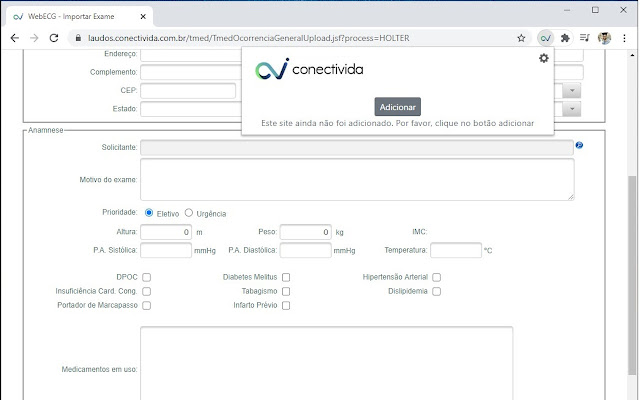Search Solicitante with the blue lookup icon
The width and height of the screenshot is (640, 400).
tap(579, 145)
